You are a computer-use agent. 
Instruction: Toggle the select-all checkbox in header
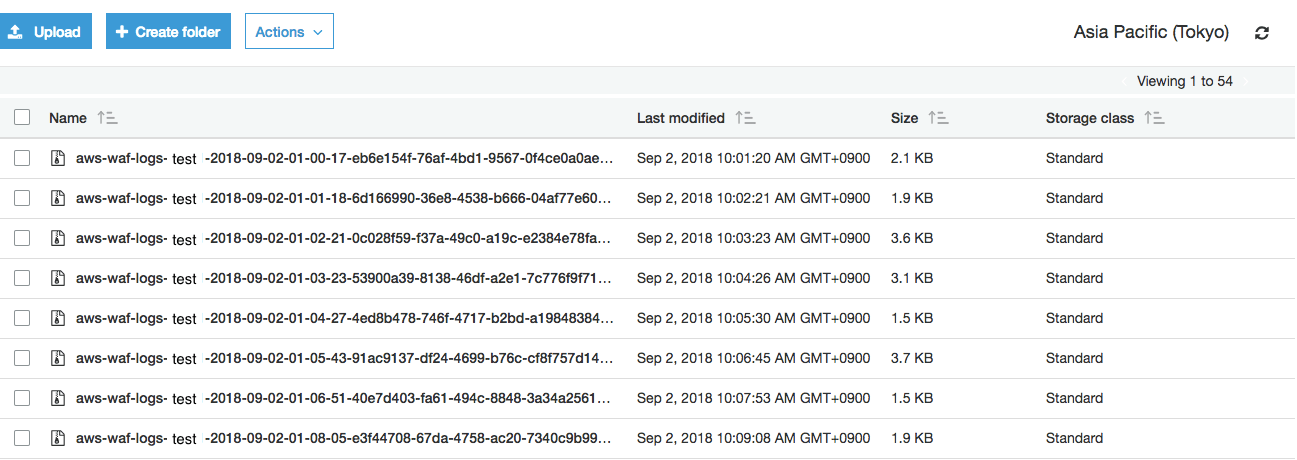[x=22, y=118]
